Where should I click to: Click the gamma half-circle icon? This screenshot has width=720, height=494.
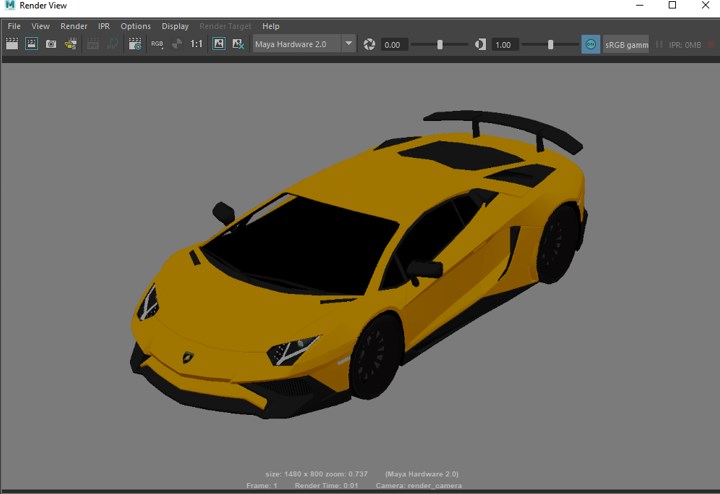pyautogui.click(x=480, y=45)
